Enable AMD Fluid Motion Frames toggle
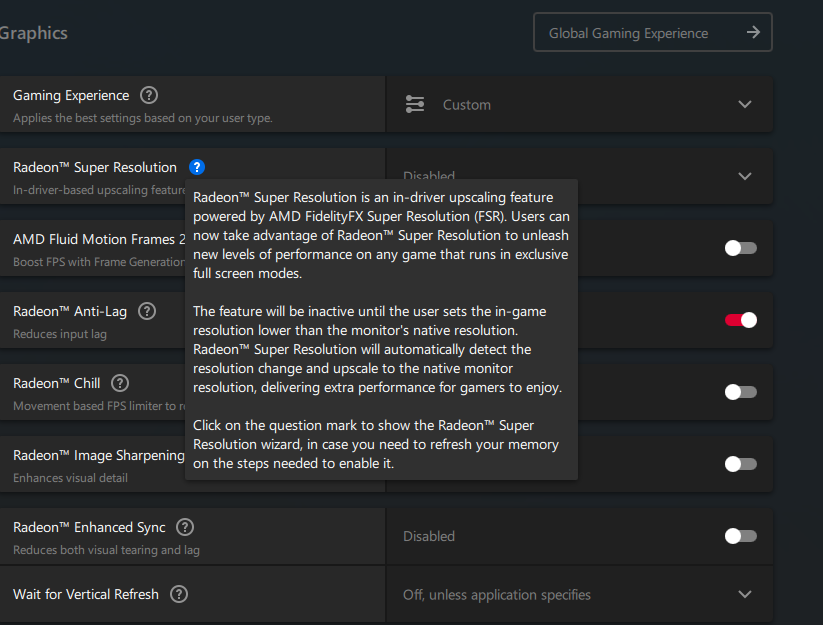 pyautogui.click(x=741, y=248)
